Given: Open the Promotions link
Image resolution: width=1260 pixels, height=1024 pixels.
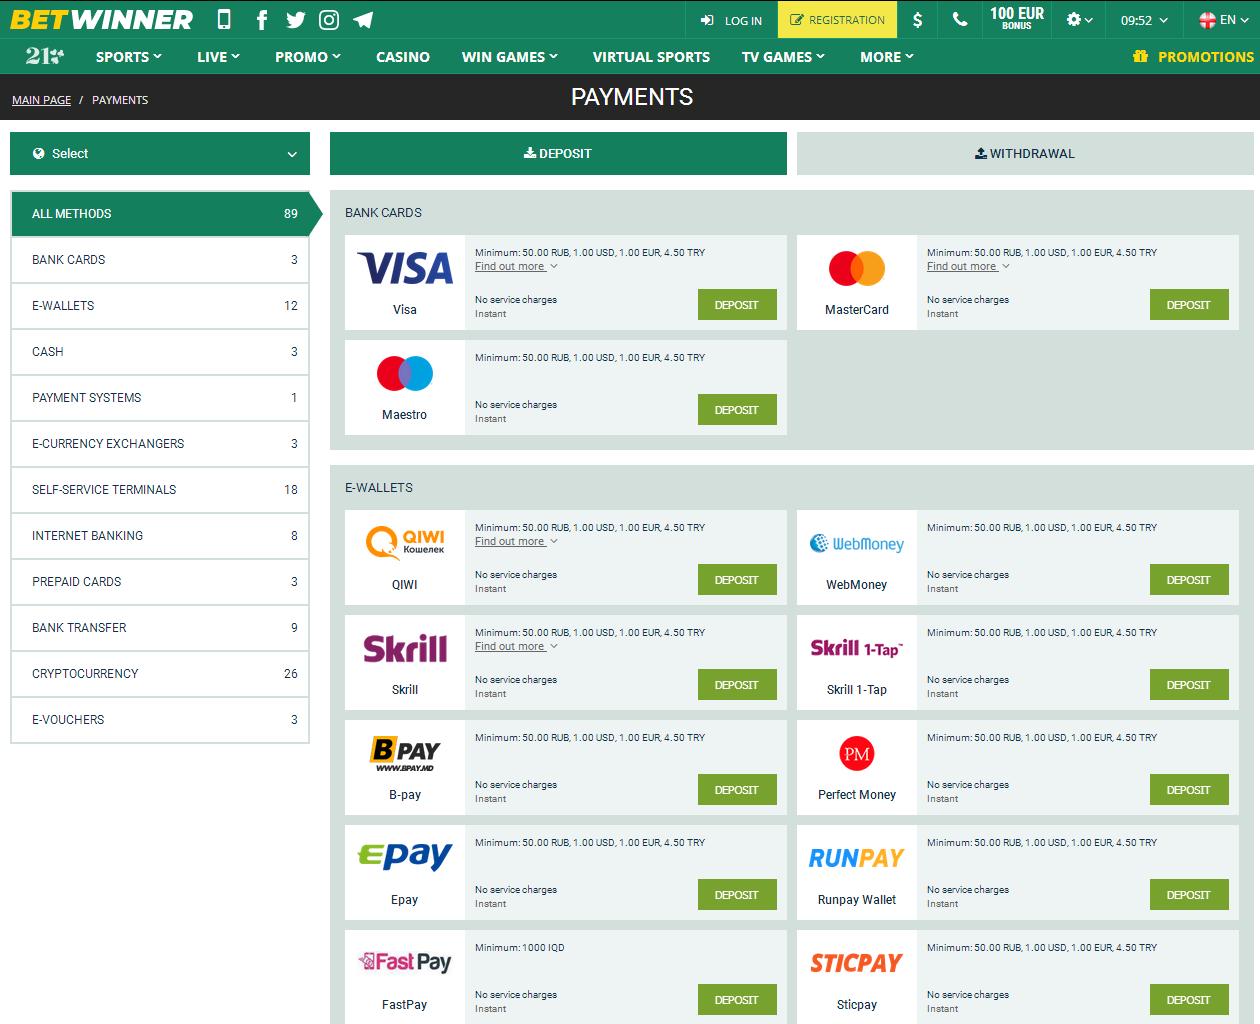Looking at the screenshot, I should pos(1193,57).
